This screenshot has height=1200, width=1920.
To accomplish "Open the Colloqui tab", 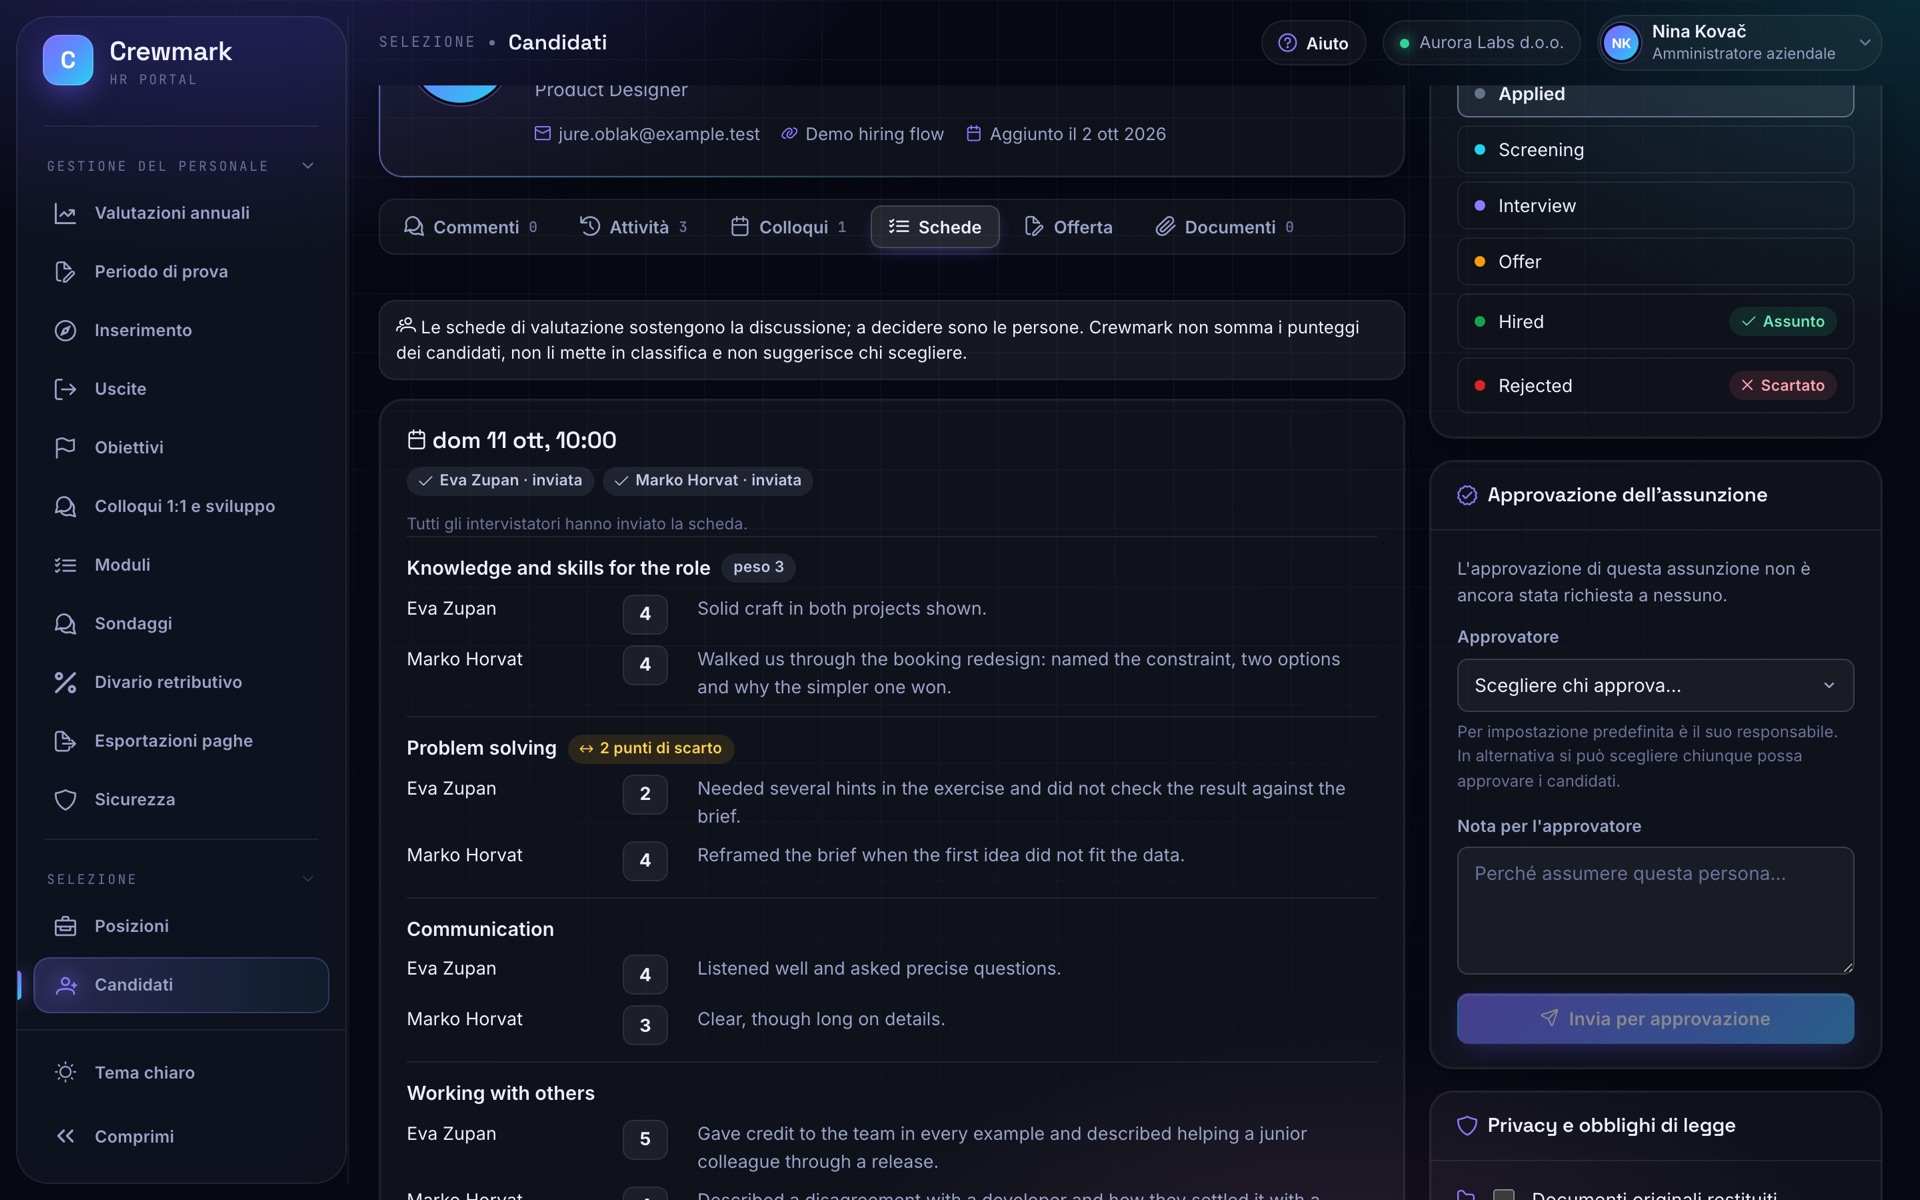I will [789, 227].
